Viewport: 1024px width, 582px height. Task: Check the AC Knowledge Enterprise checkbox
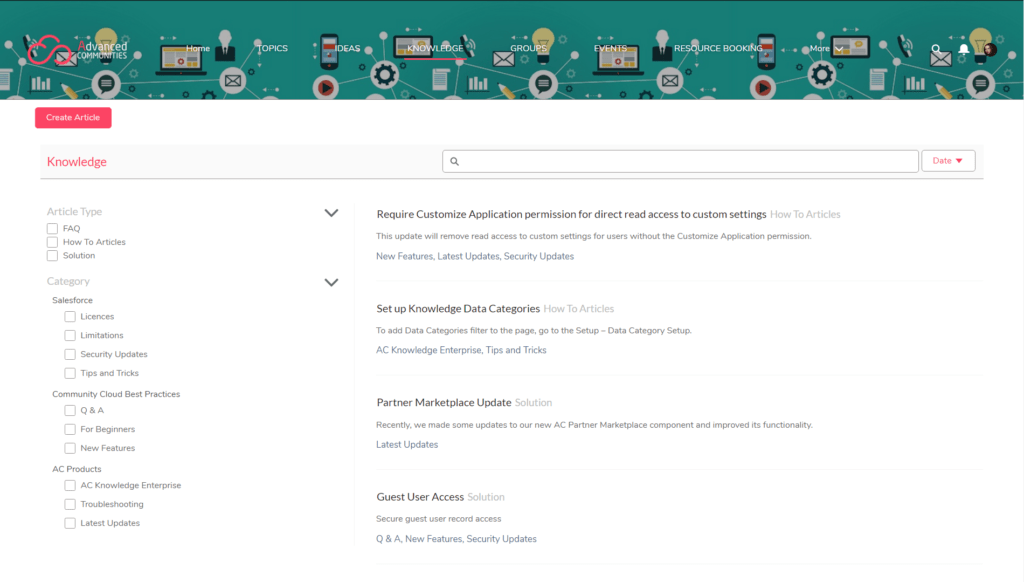pos(70,485)
